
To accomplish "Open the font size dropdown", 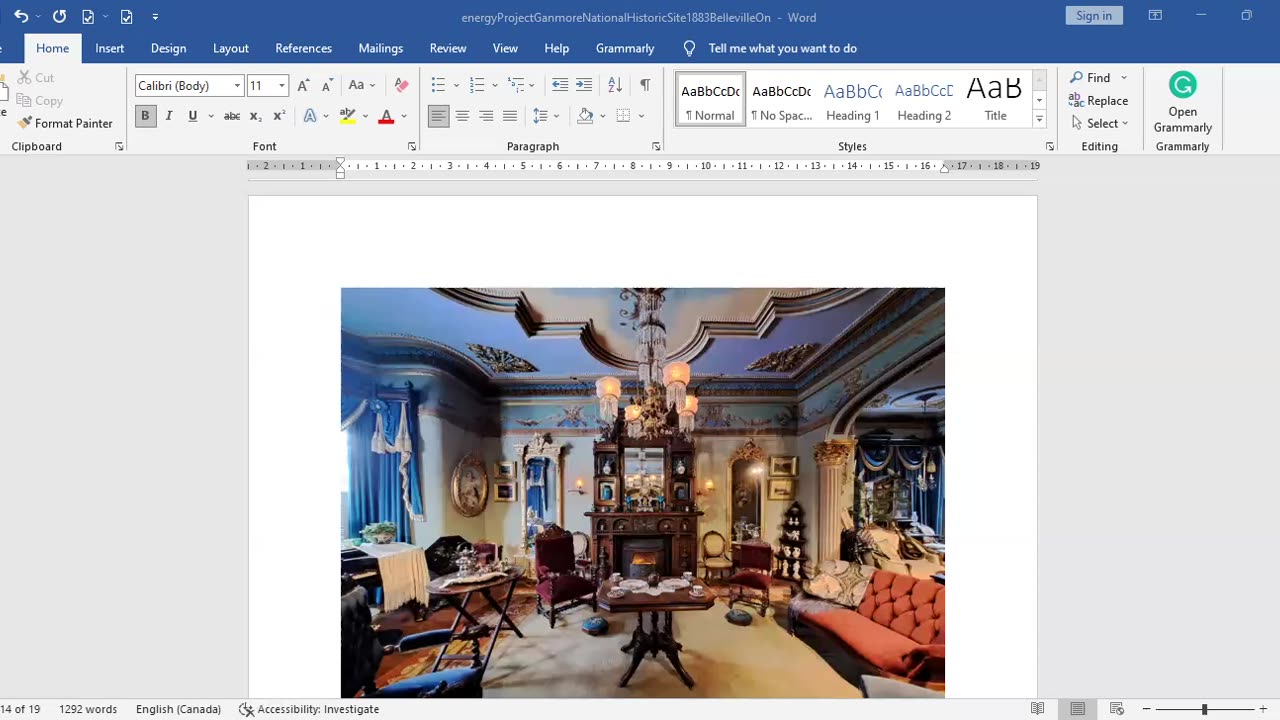I will coord(282,86).
